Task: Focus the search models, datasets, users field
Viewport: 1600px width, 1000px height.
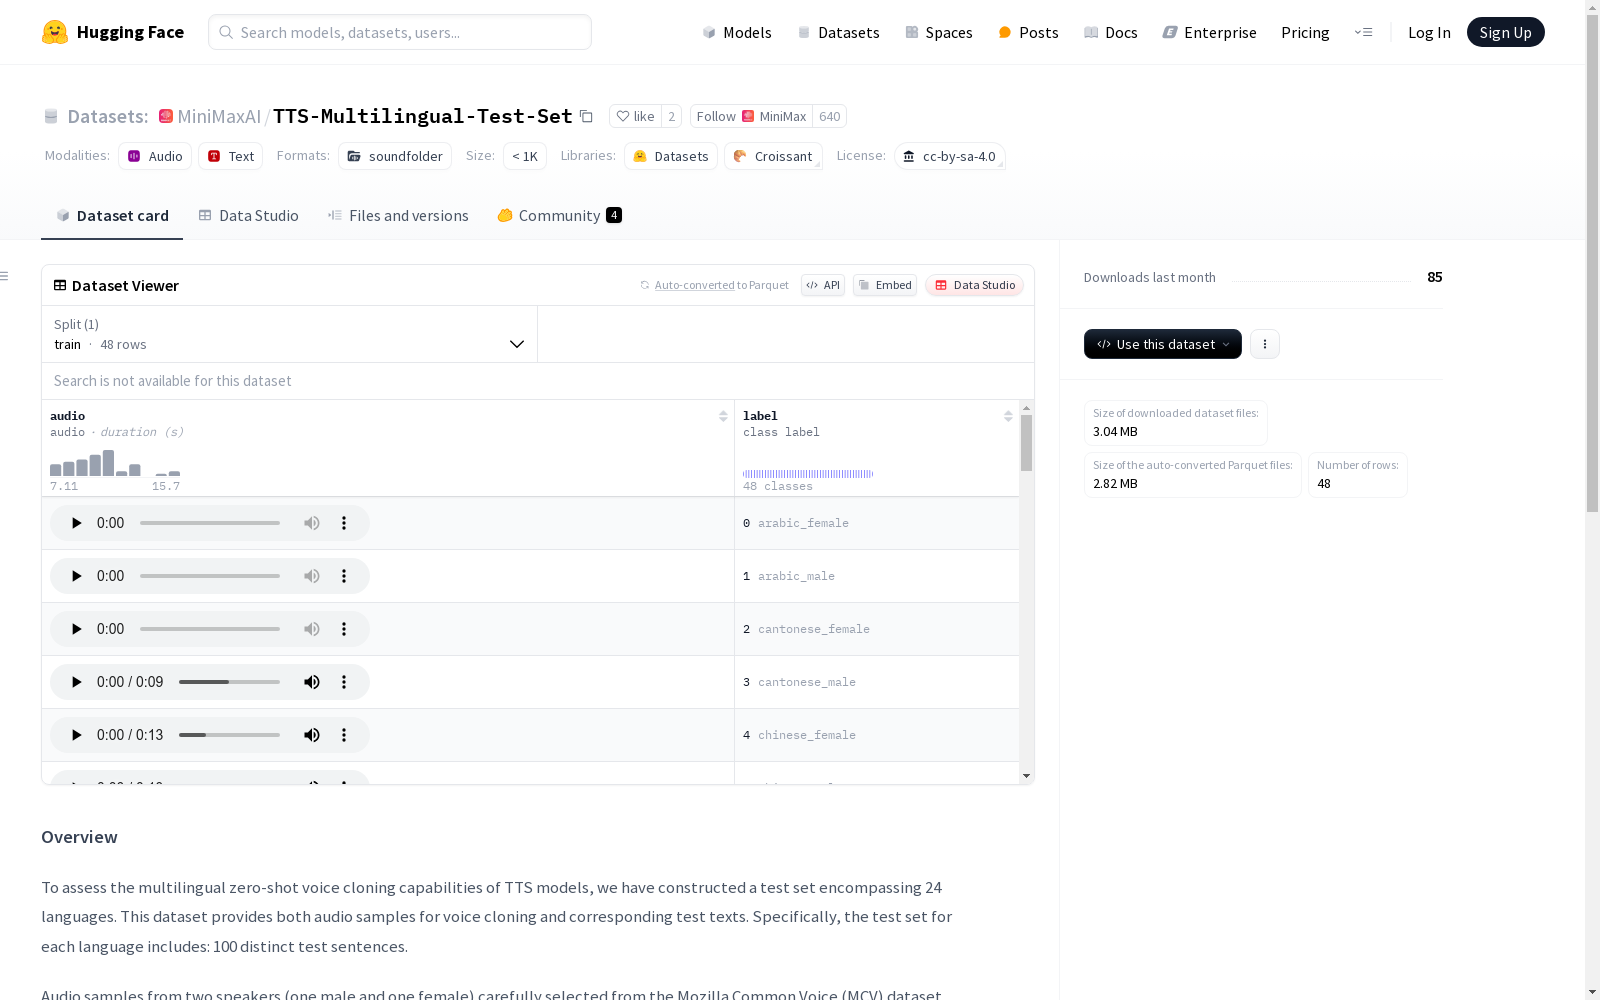Action: pyautogui.click(x=400, y=32)
